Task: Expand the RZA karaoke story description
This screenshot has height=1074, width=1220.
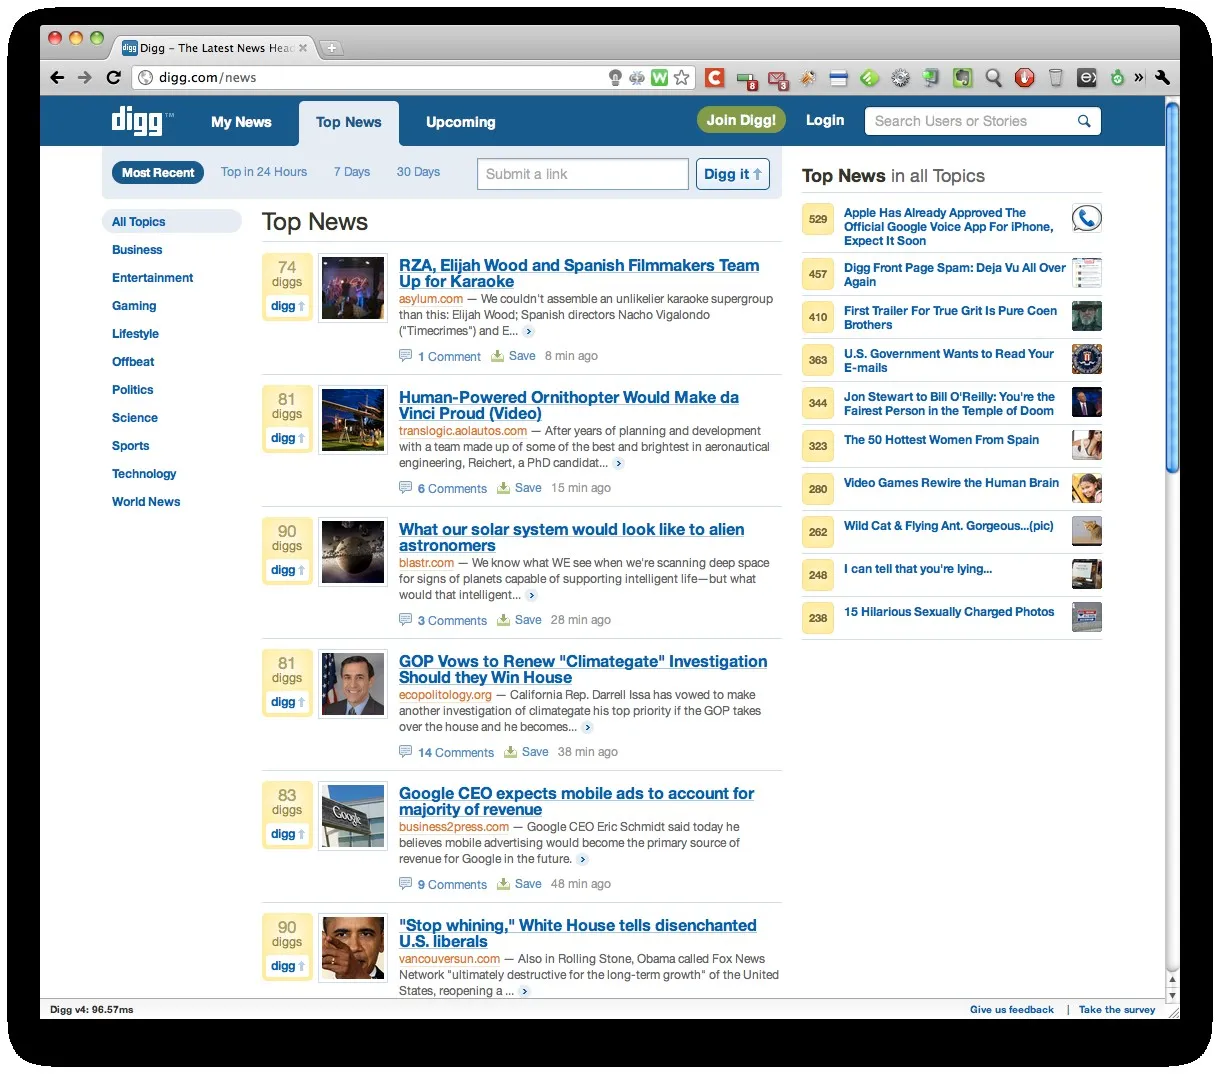Action: [529, 331]
